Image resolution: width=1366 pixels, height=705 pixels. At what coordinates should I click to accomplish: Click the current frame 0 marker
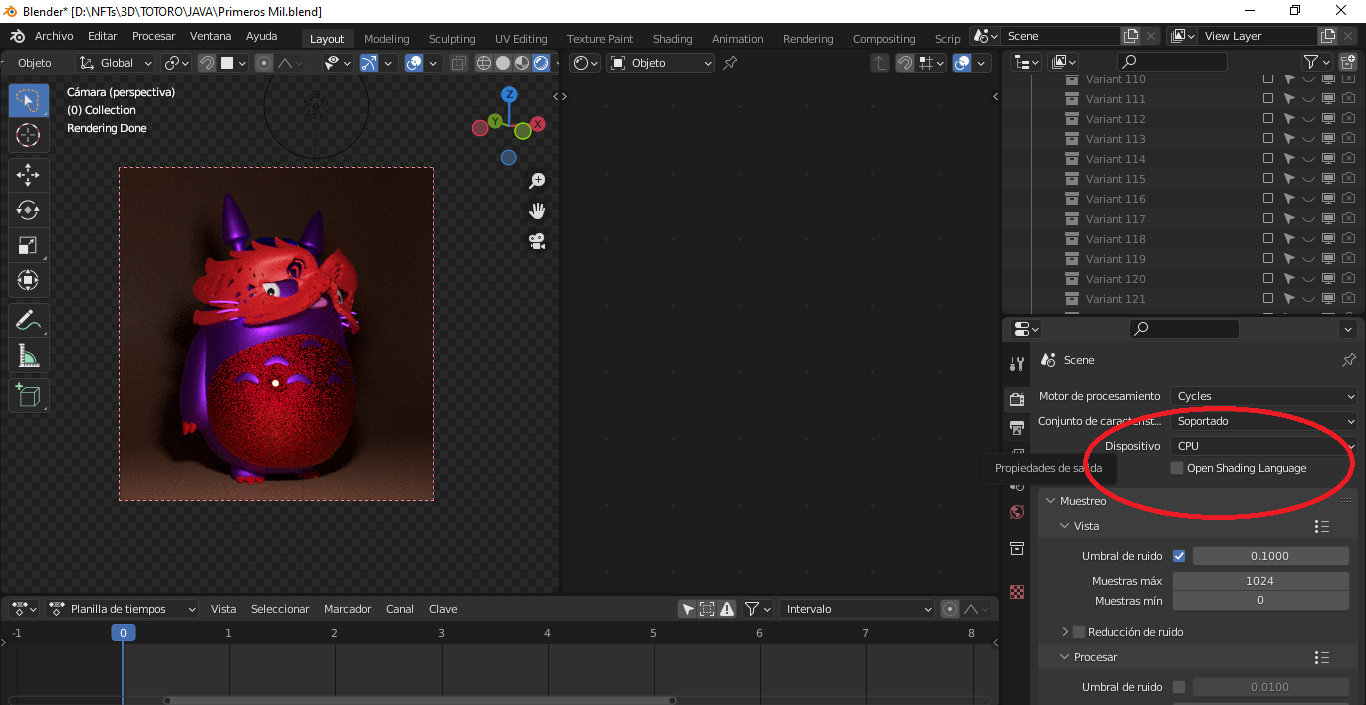[x=123, y=633]
